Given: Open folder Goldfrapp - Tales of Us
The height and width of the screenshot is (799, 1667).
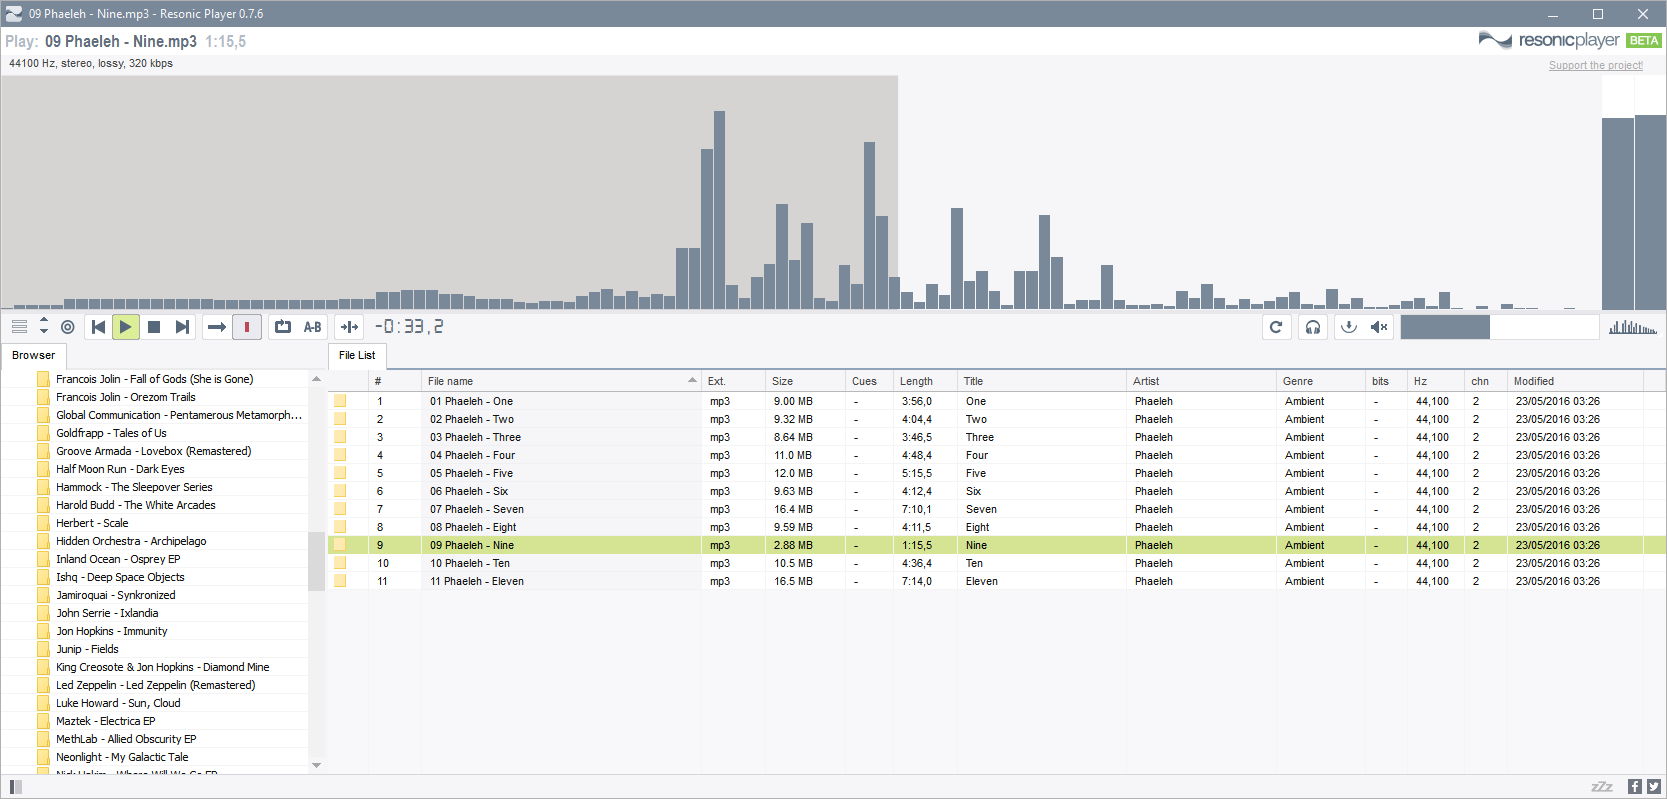Looking at the screenshot, I should (111, 433).
